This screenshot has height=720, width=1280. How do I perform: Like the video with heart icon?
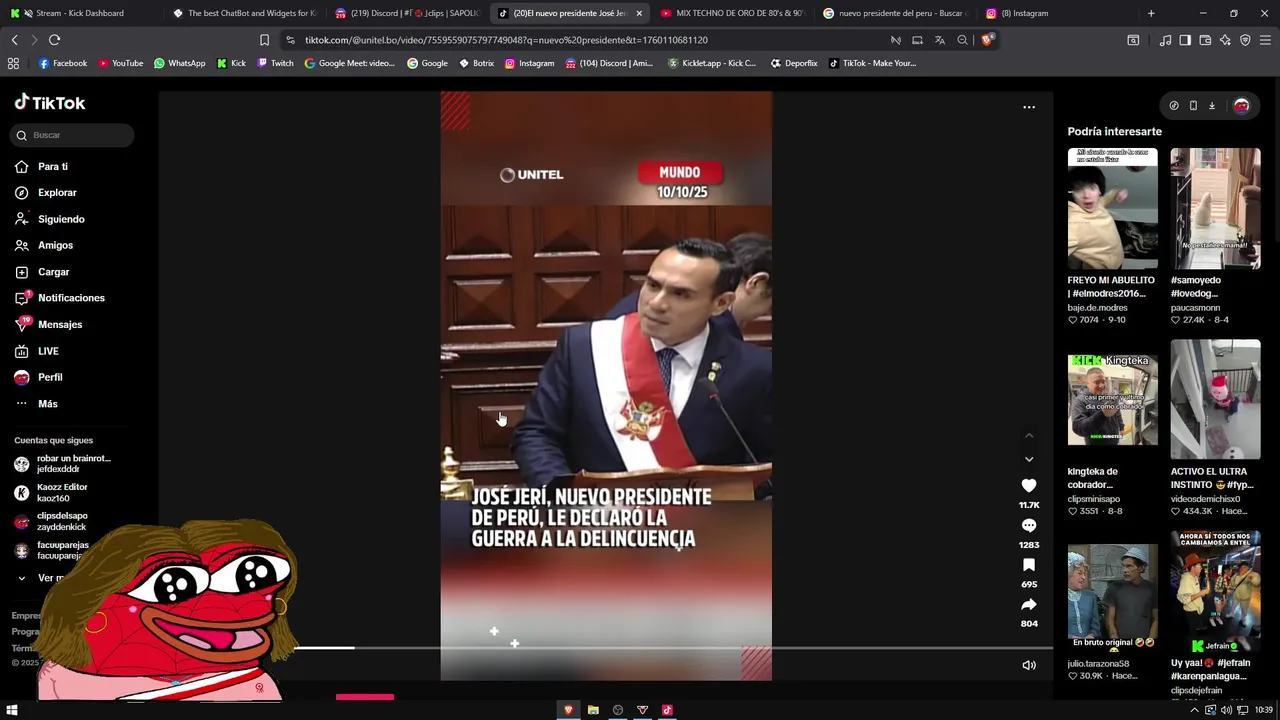pyautogui.click(x=1029, y=486)
